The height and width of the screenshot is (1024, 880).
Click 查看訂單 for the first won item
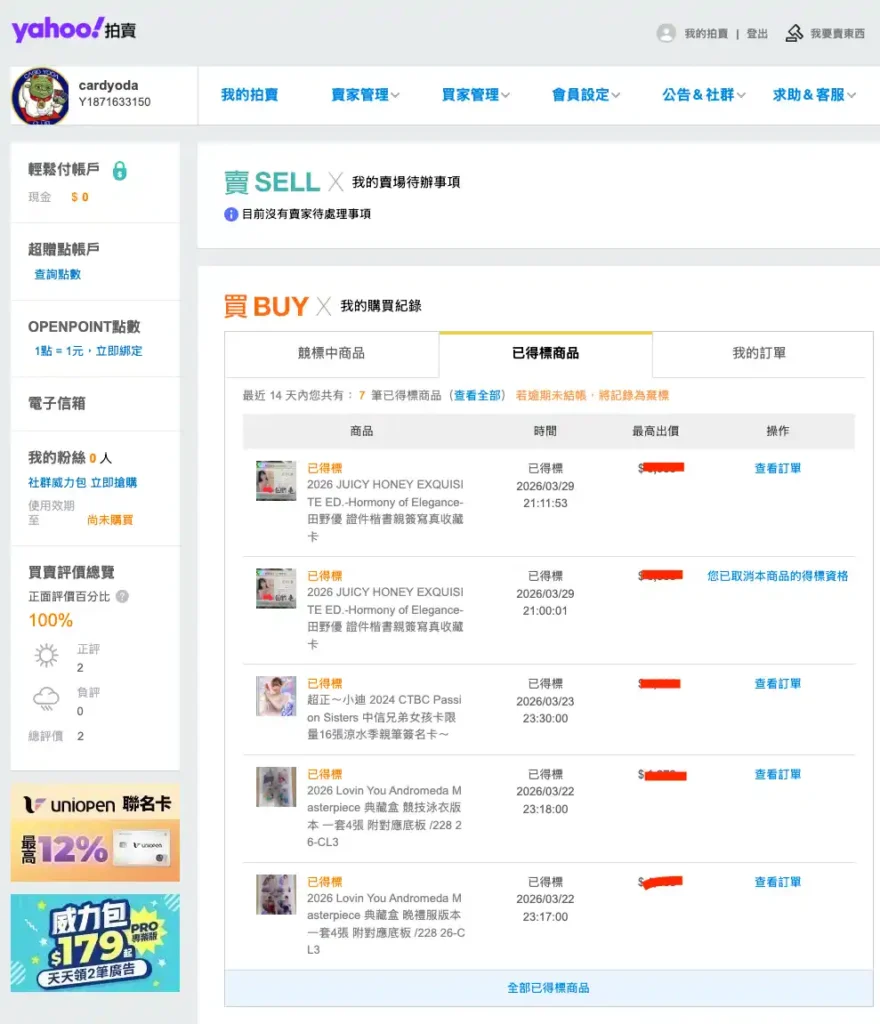pyautogui.click(x=777, y=468)
